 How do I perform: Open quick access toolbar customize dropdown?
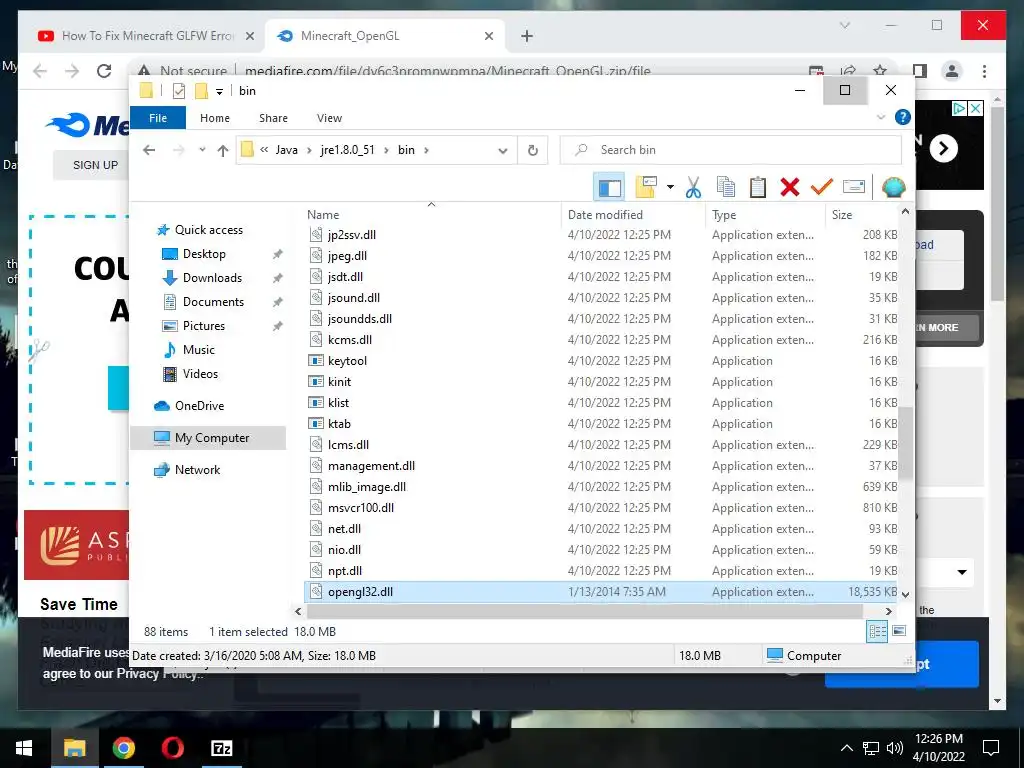click(x=219, y=91)
